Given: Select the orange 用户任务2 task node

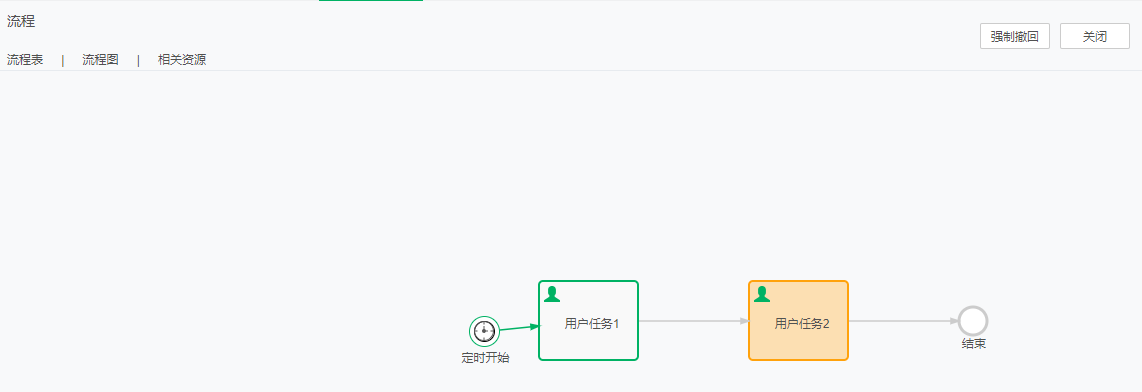Looking at the screenshot, I should point(798,321).
